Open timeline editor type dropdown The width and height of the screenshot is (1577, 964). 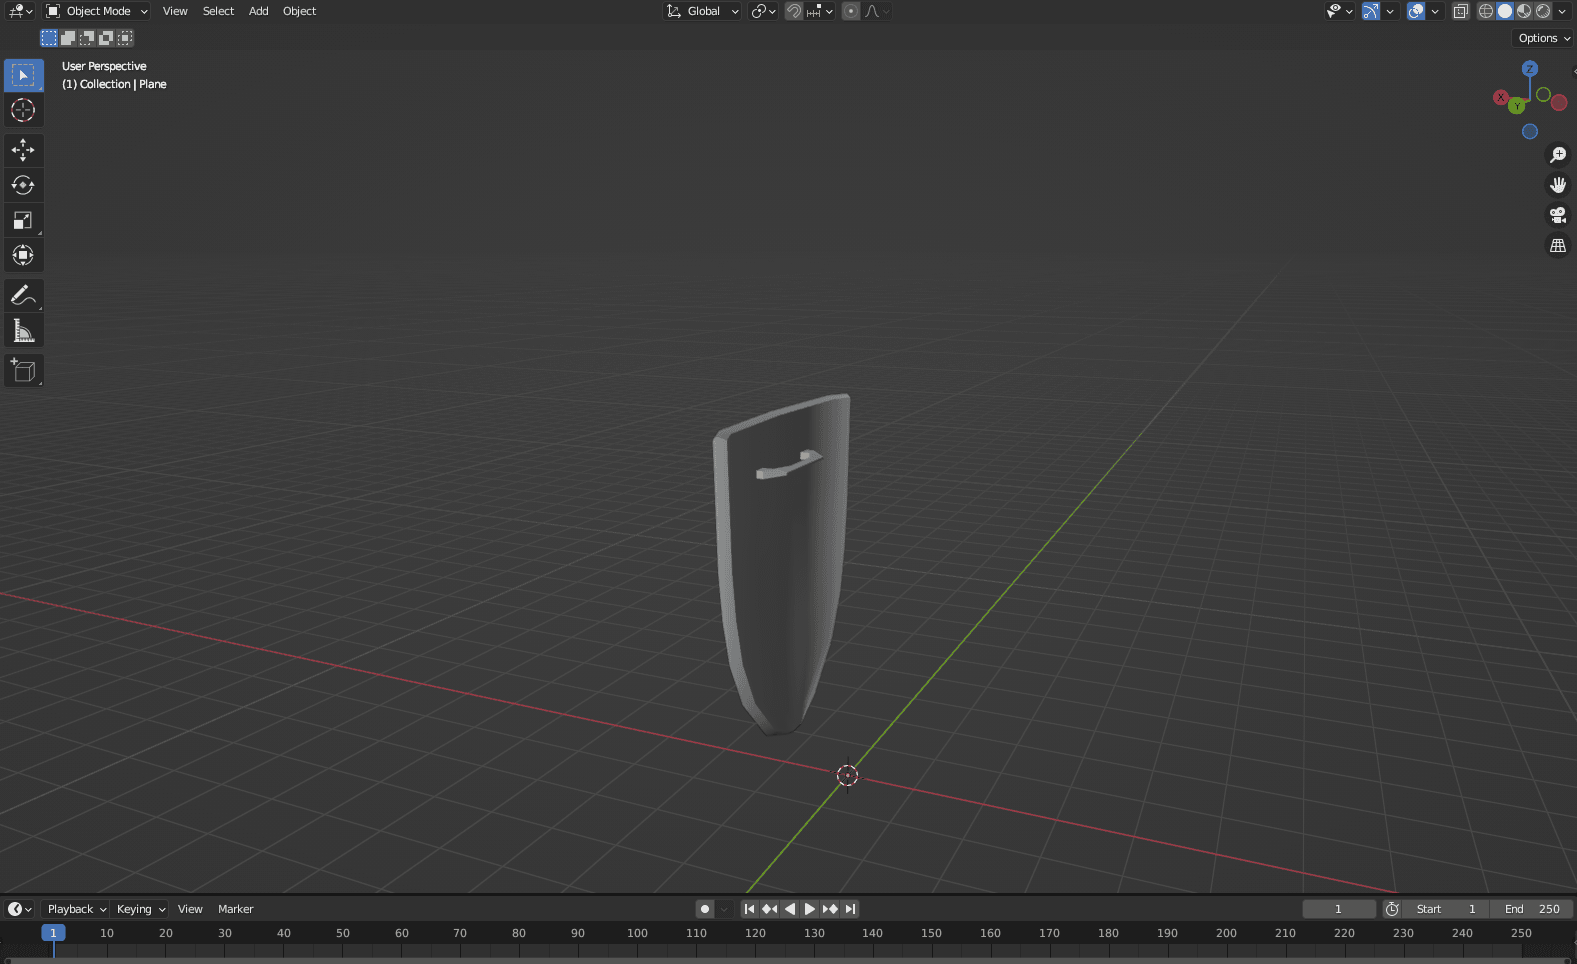click(x=20, y=909)
